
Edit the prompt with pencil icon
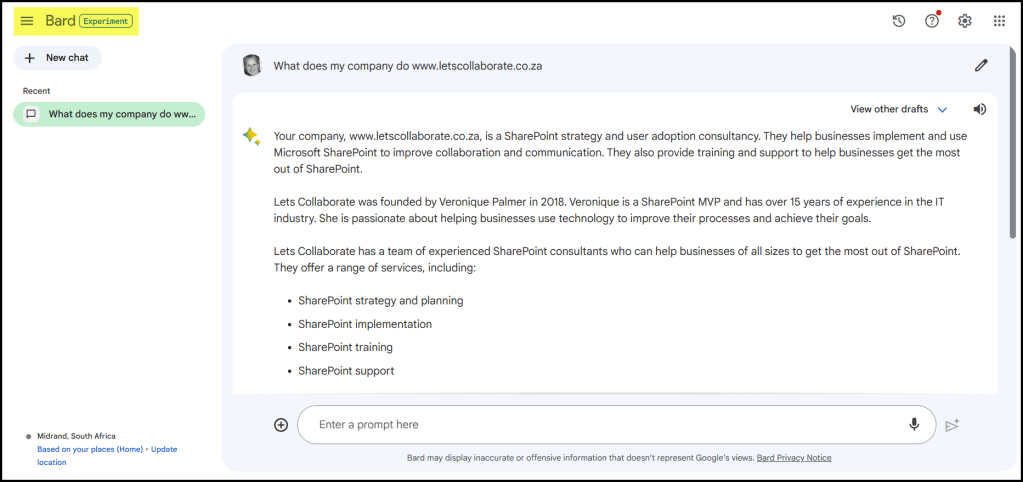click(981, 66)
